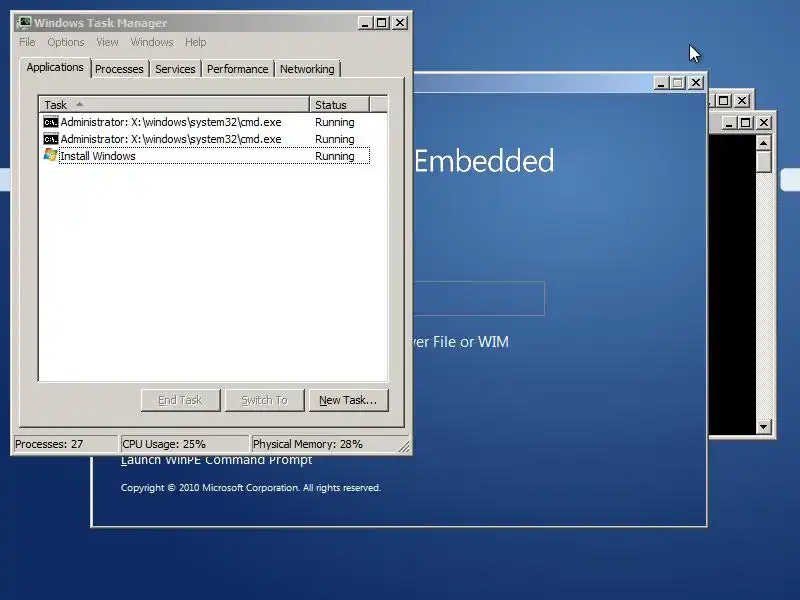Screen dimensions: 800x600
Task: Click the Physical Memory: 28% status entry
Action: tap(324, 444)
